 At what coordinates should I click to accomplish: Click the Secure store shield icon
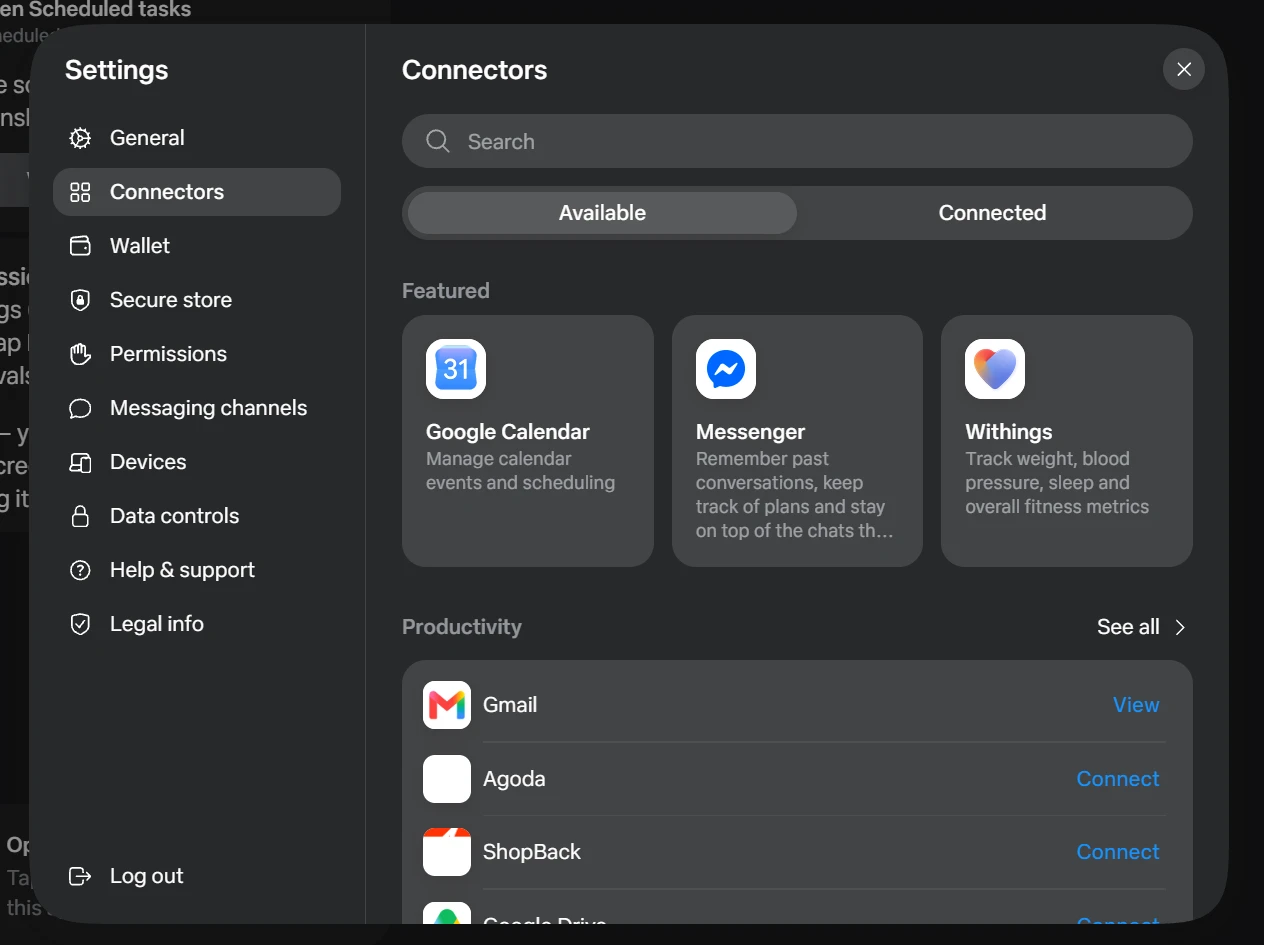pyautogui.click(x=80, y=300)
